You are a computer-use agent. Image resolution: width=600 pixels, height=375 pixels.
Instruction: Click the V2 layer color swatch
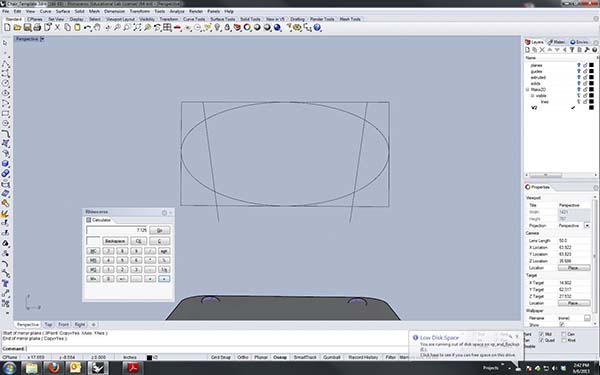point(591,108)
